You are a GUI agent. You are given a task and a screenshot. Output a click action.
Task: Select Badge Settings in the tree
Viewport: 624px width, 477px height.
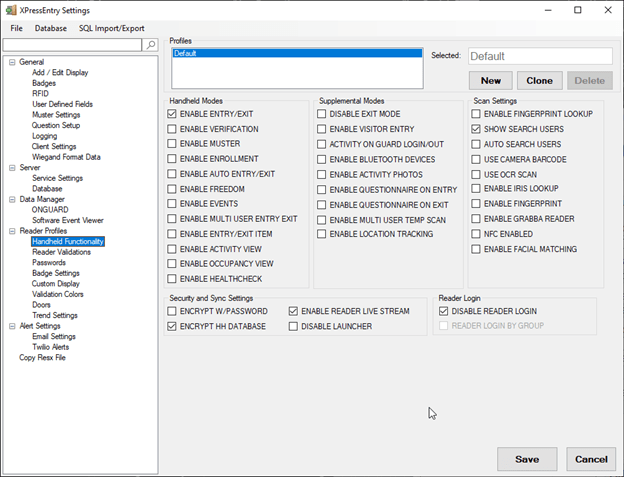[x=55, y=273]
